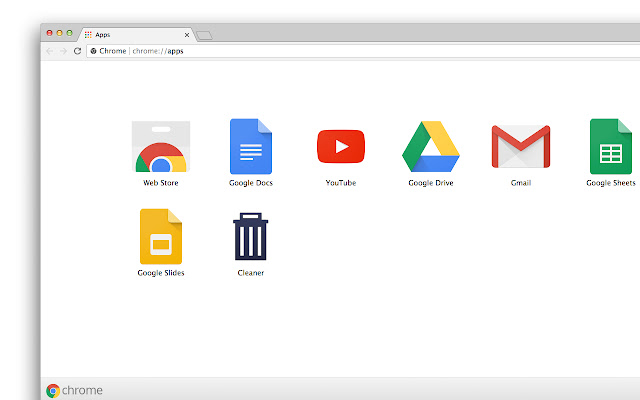The width and height of the screenshot is (640, 400).
Task: Click the Google Sheets label
Action: coord(611,183)
